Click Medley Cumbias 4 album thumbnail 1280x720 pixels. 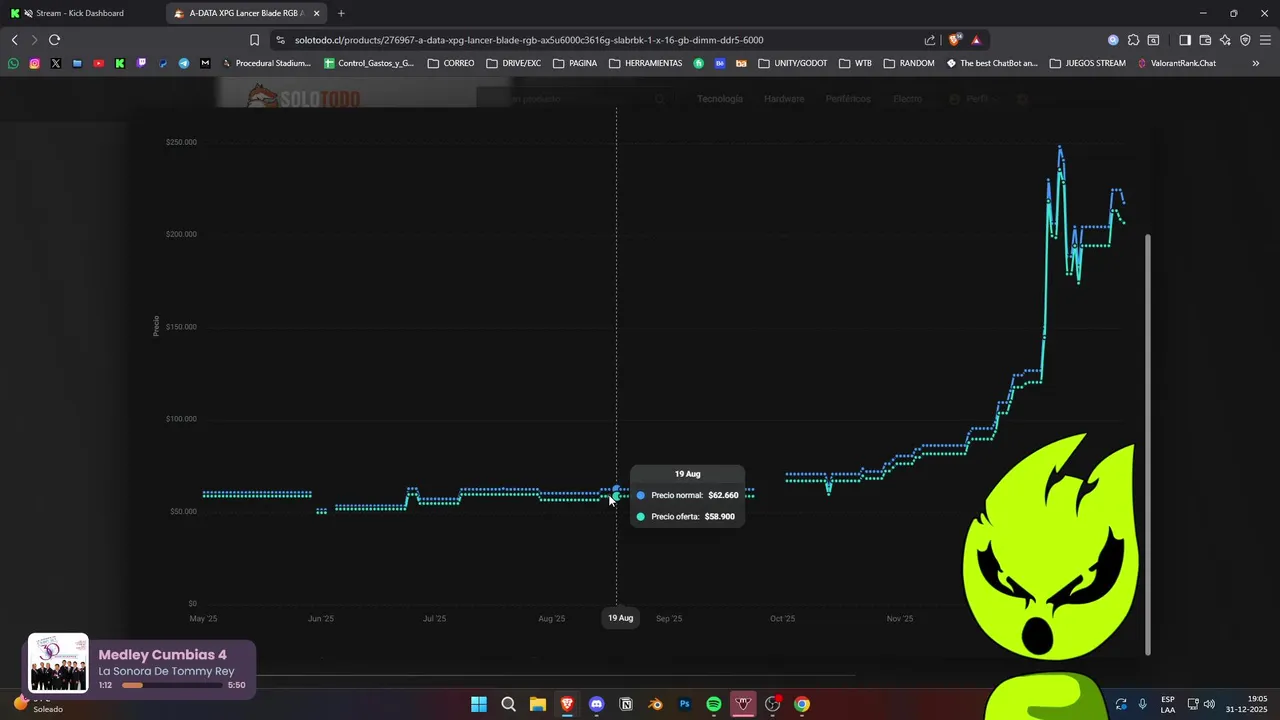coord(58,663)
